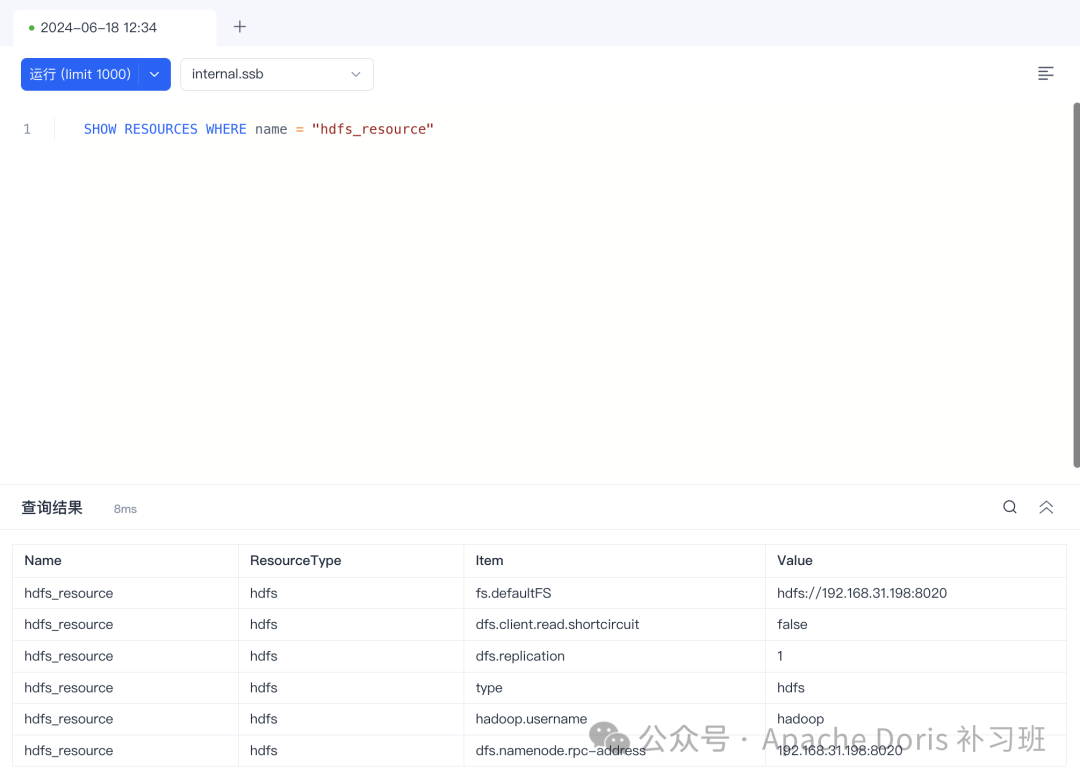The width and height of the screenshot is (1080, 782).
Task: Select the dfs.client.read.shortcircuit cell
Action: [614, 624]
